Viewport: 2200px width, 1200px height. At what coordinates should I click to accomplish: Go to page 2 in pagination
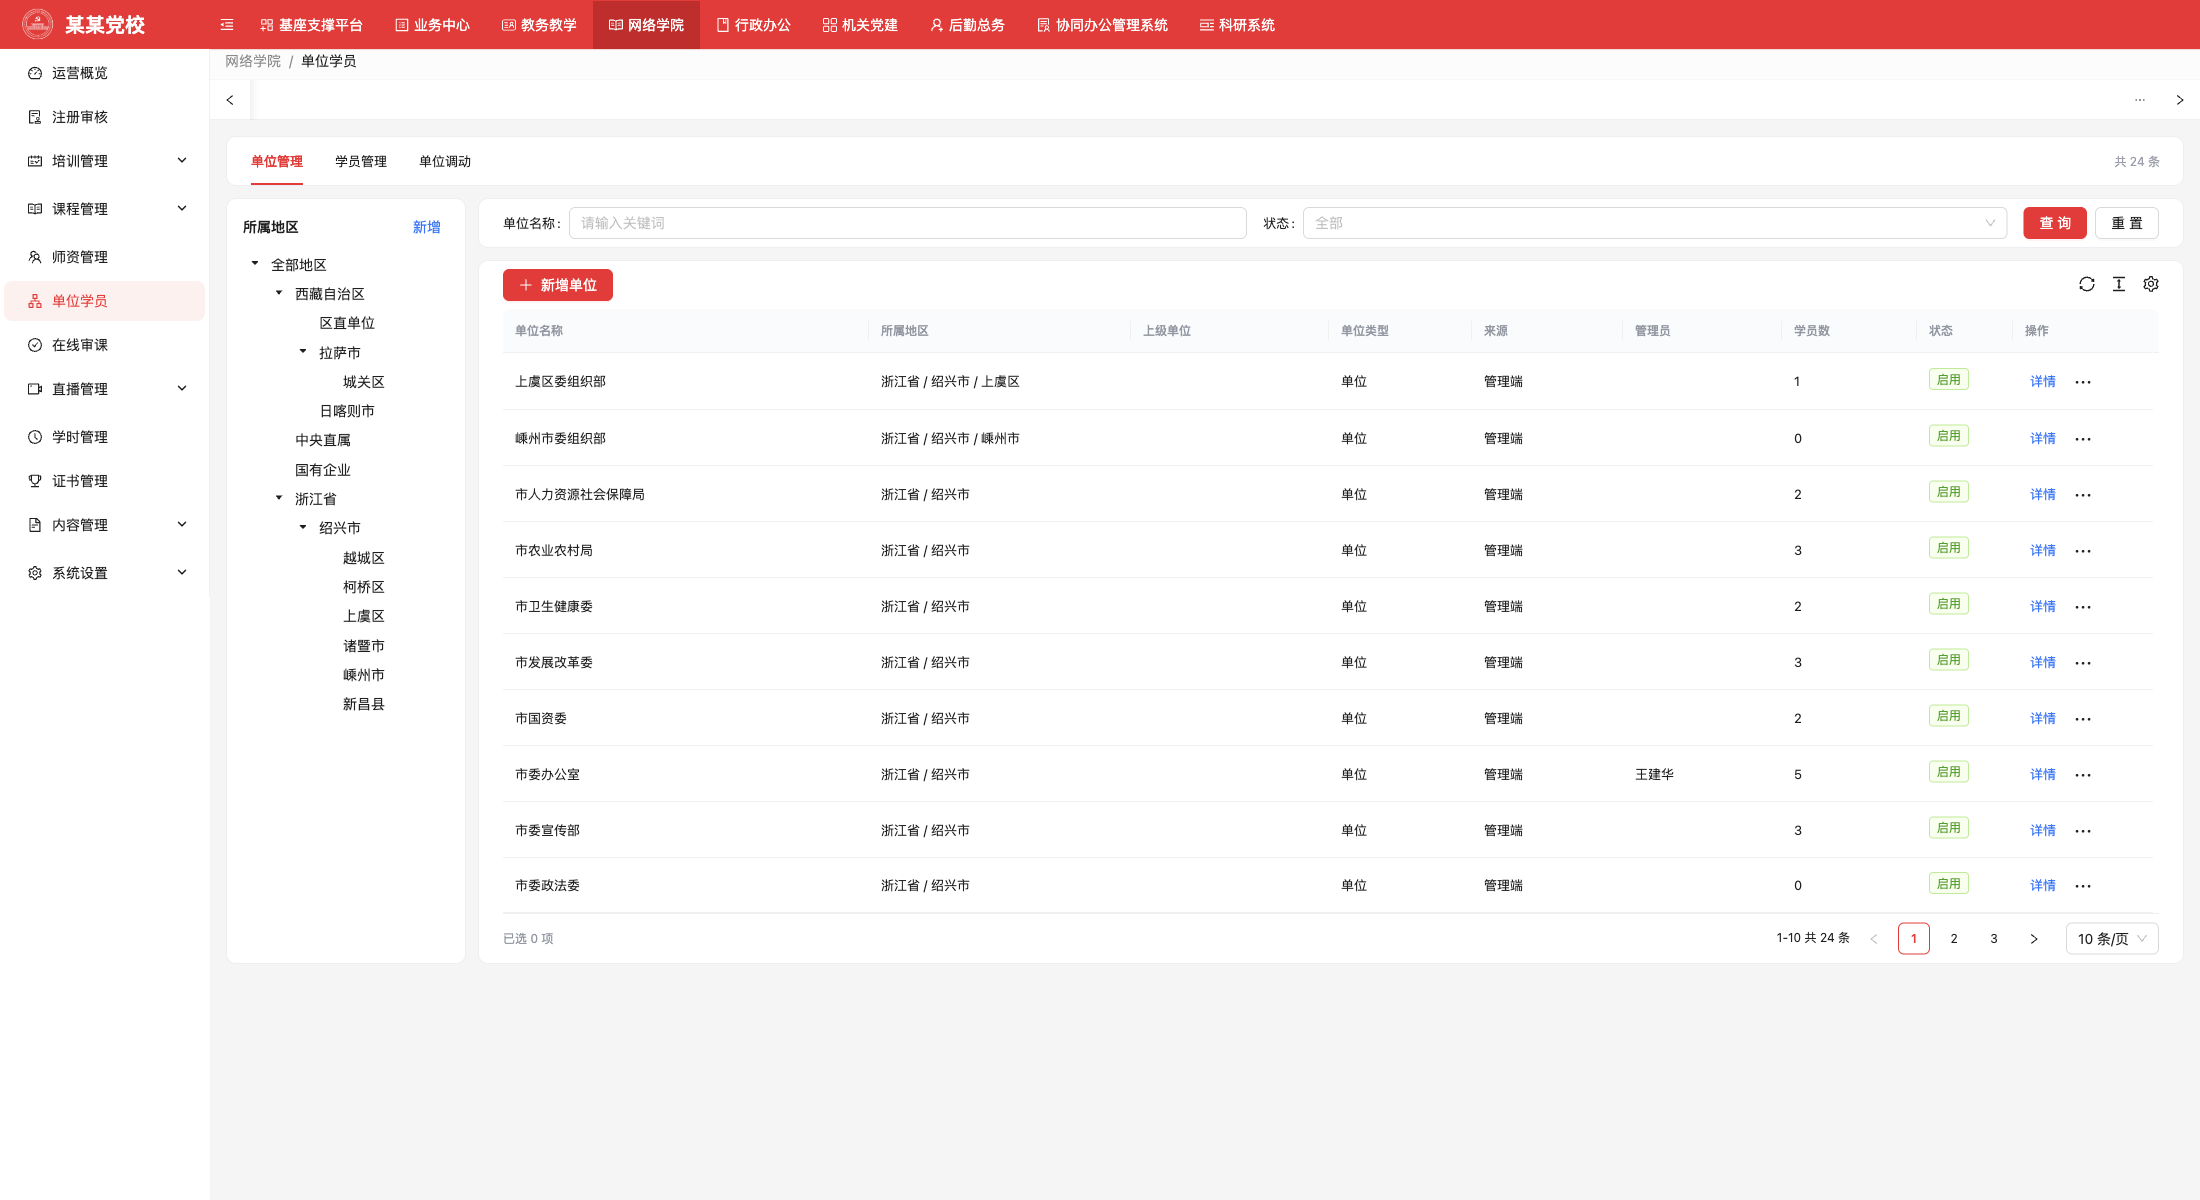1953,939
